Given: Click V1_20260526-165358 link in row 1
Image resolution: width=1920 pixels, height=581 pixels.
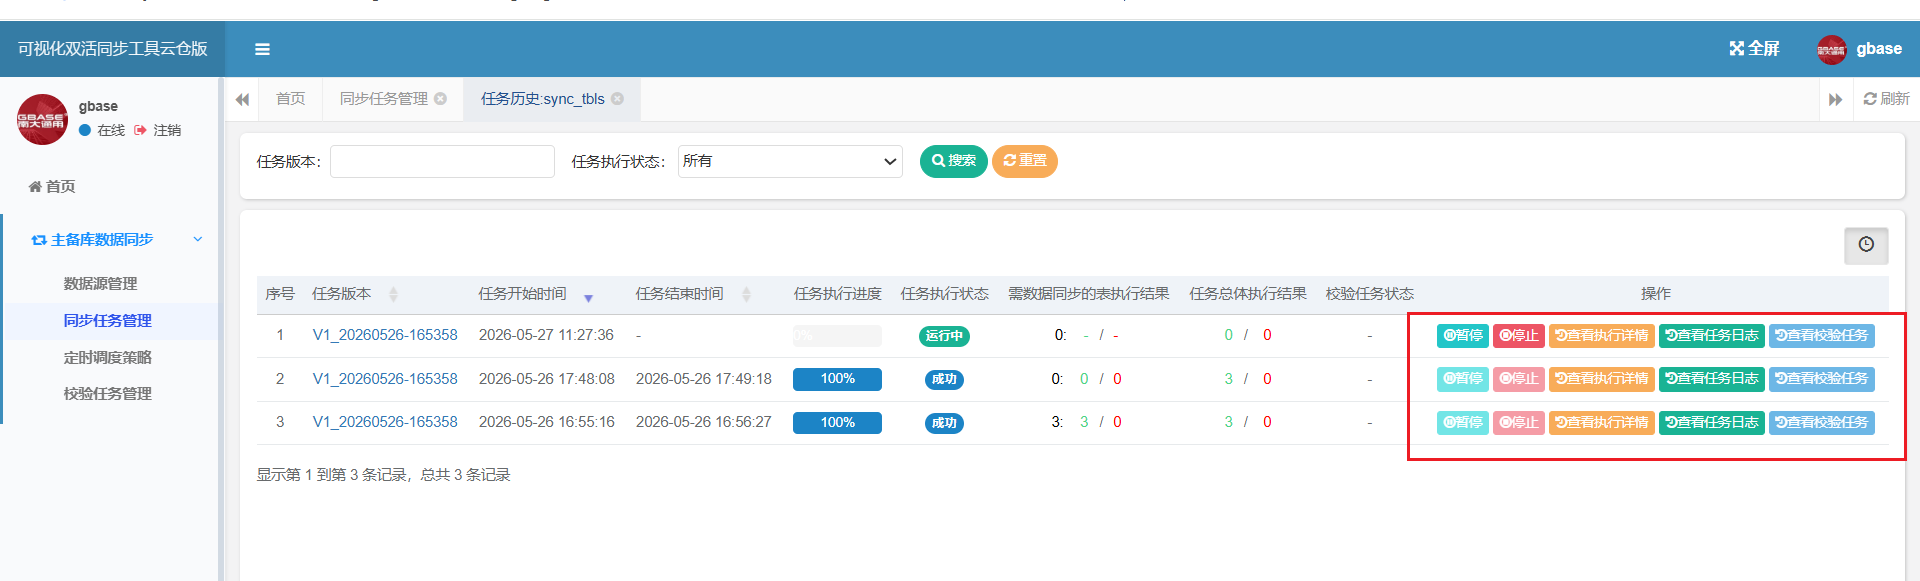Looking at the screenshot, I should 385,335.
